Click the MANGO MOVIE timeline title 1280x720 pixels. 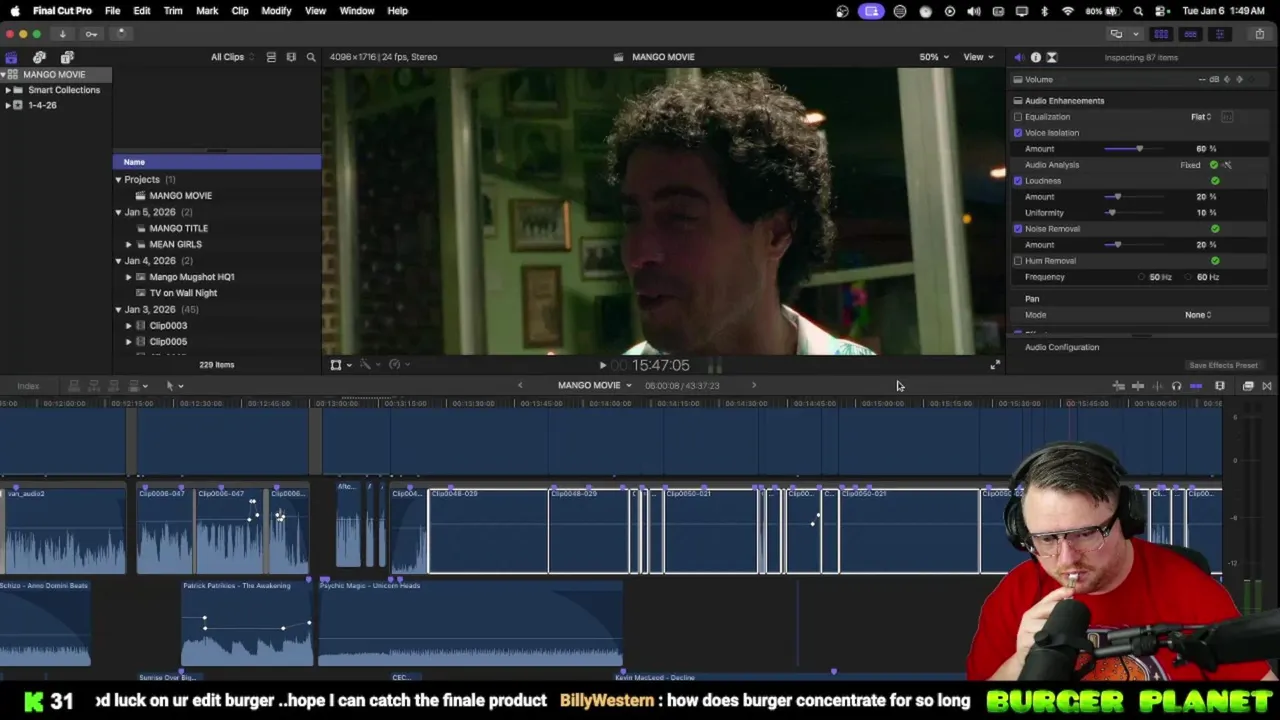coord(589,385)
